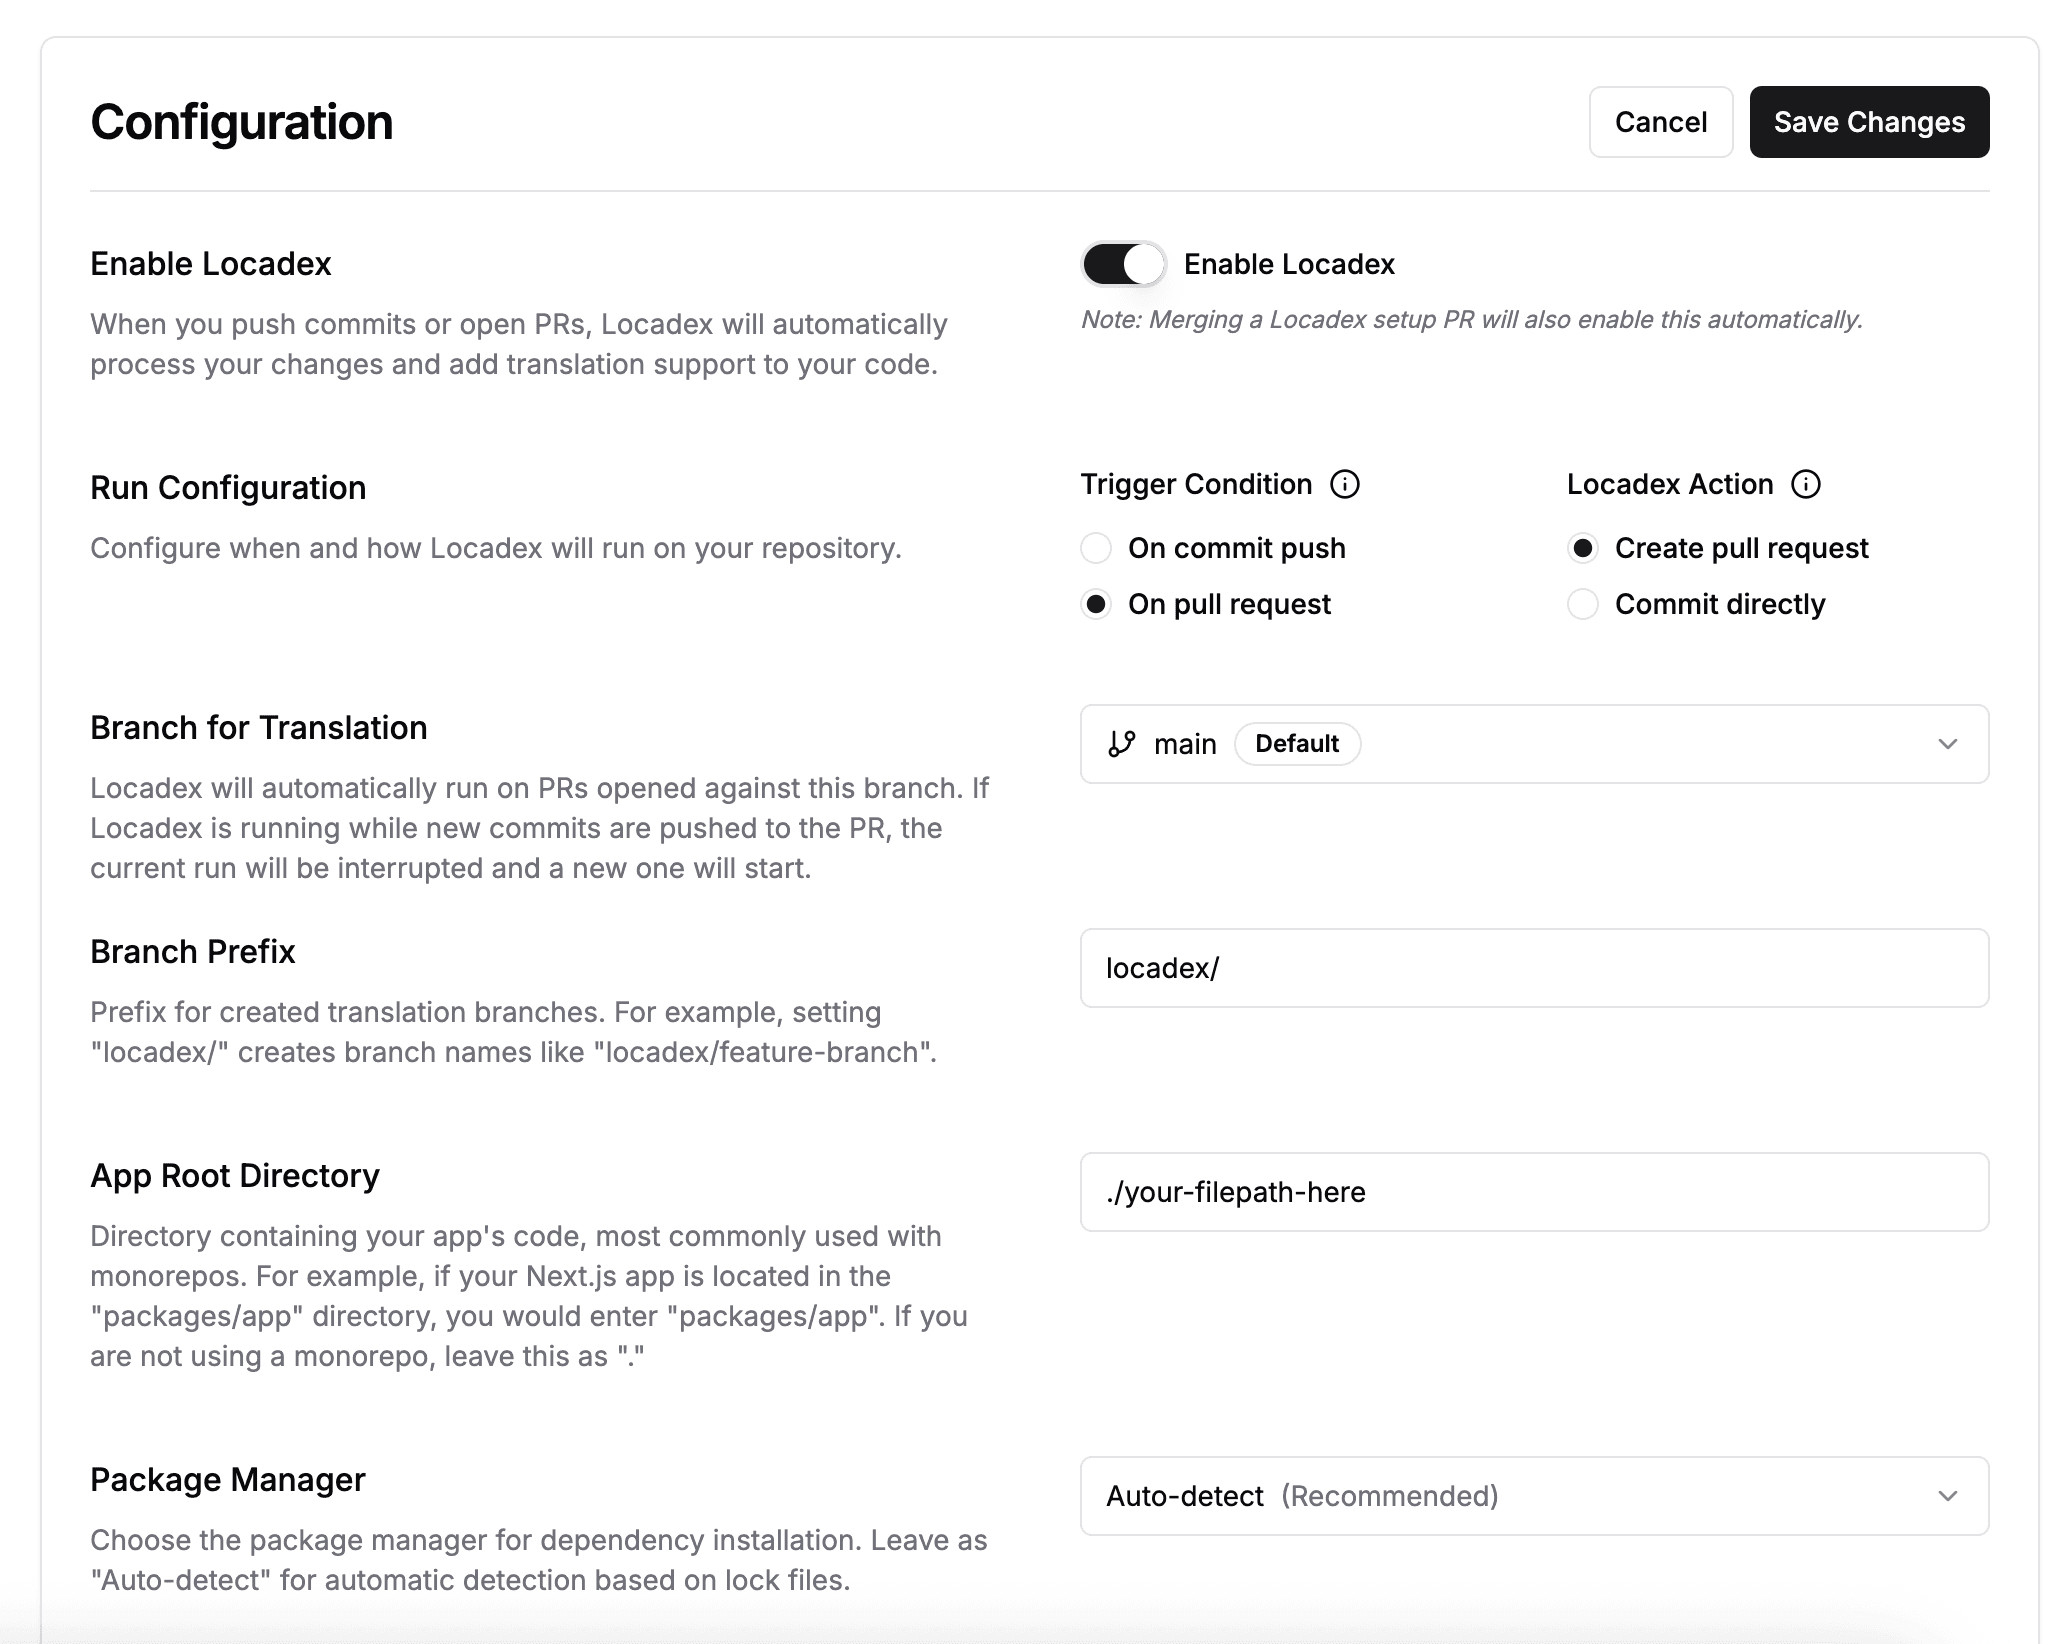Click the Default badge beside main
Image resolution: width=2072 pixels, height=1644 pixels.
point(1297,744)
